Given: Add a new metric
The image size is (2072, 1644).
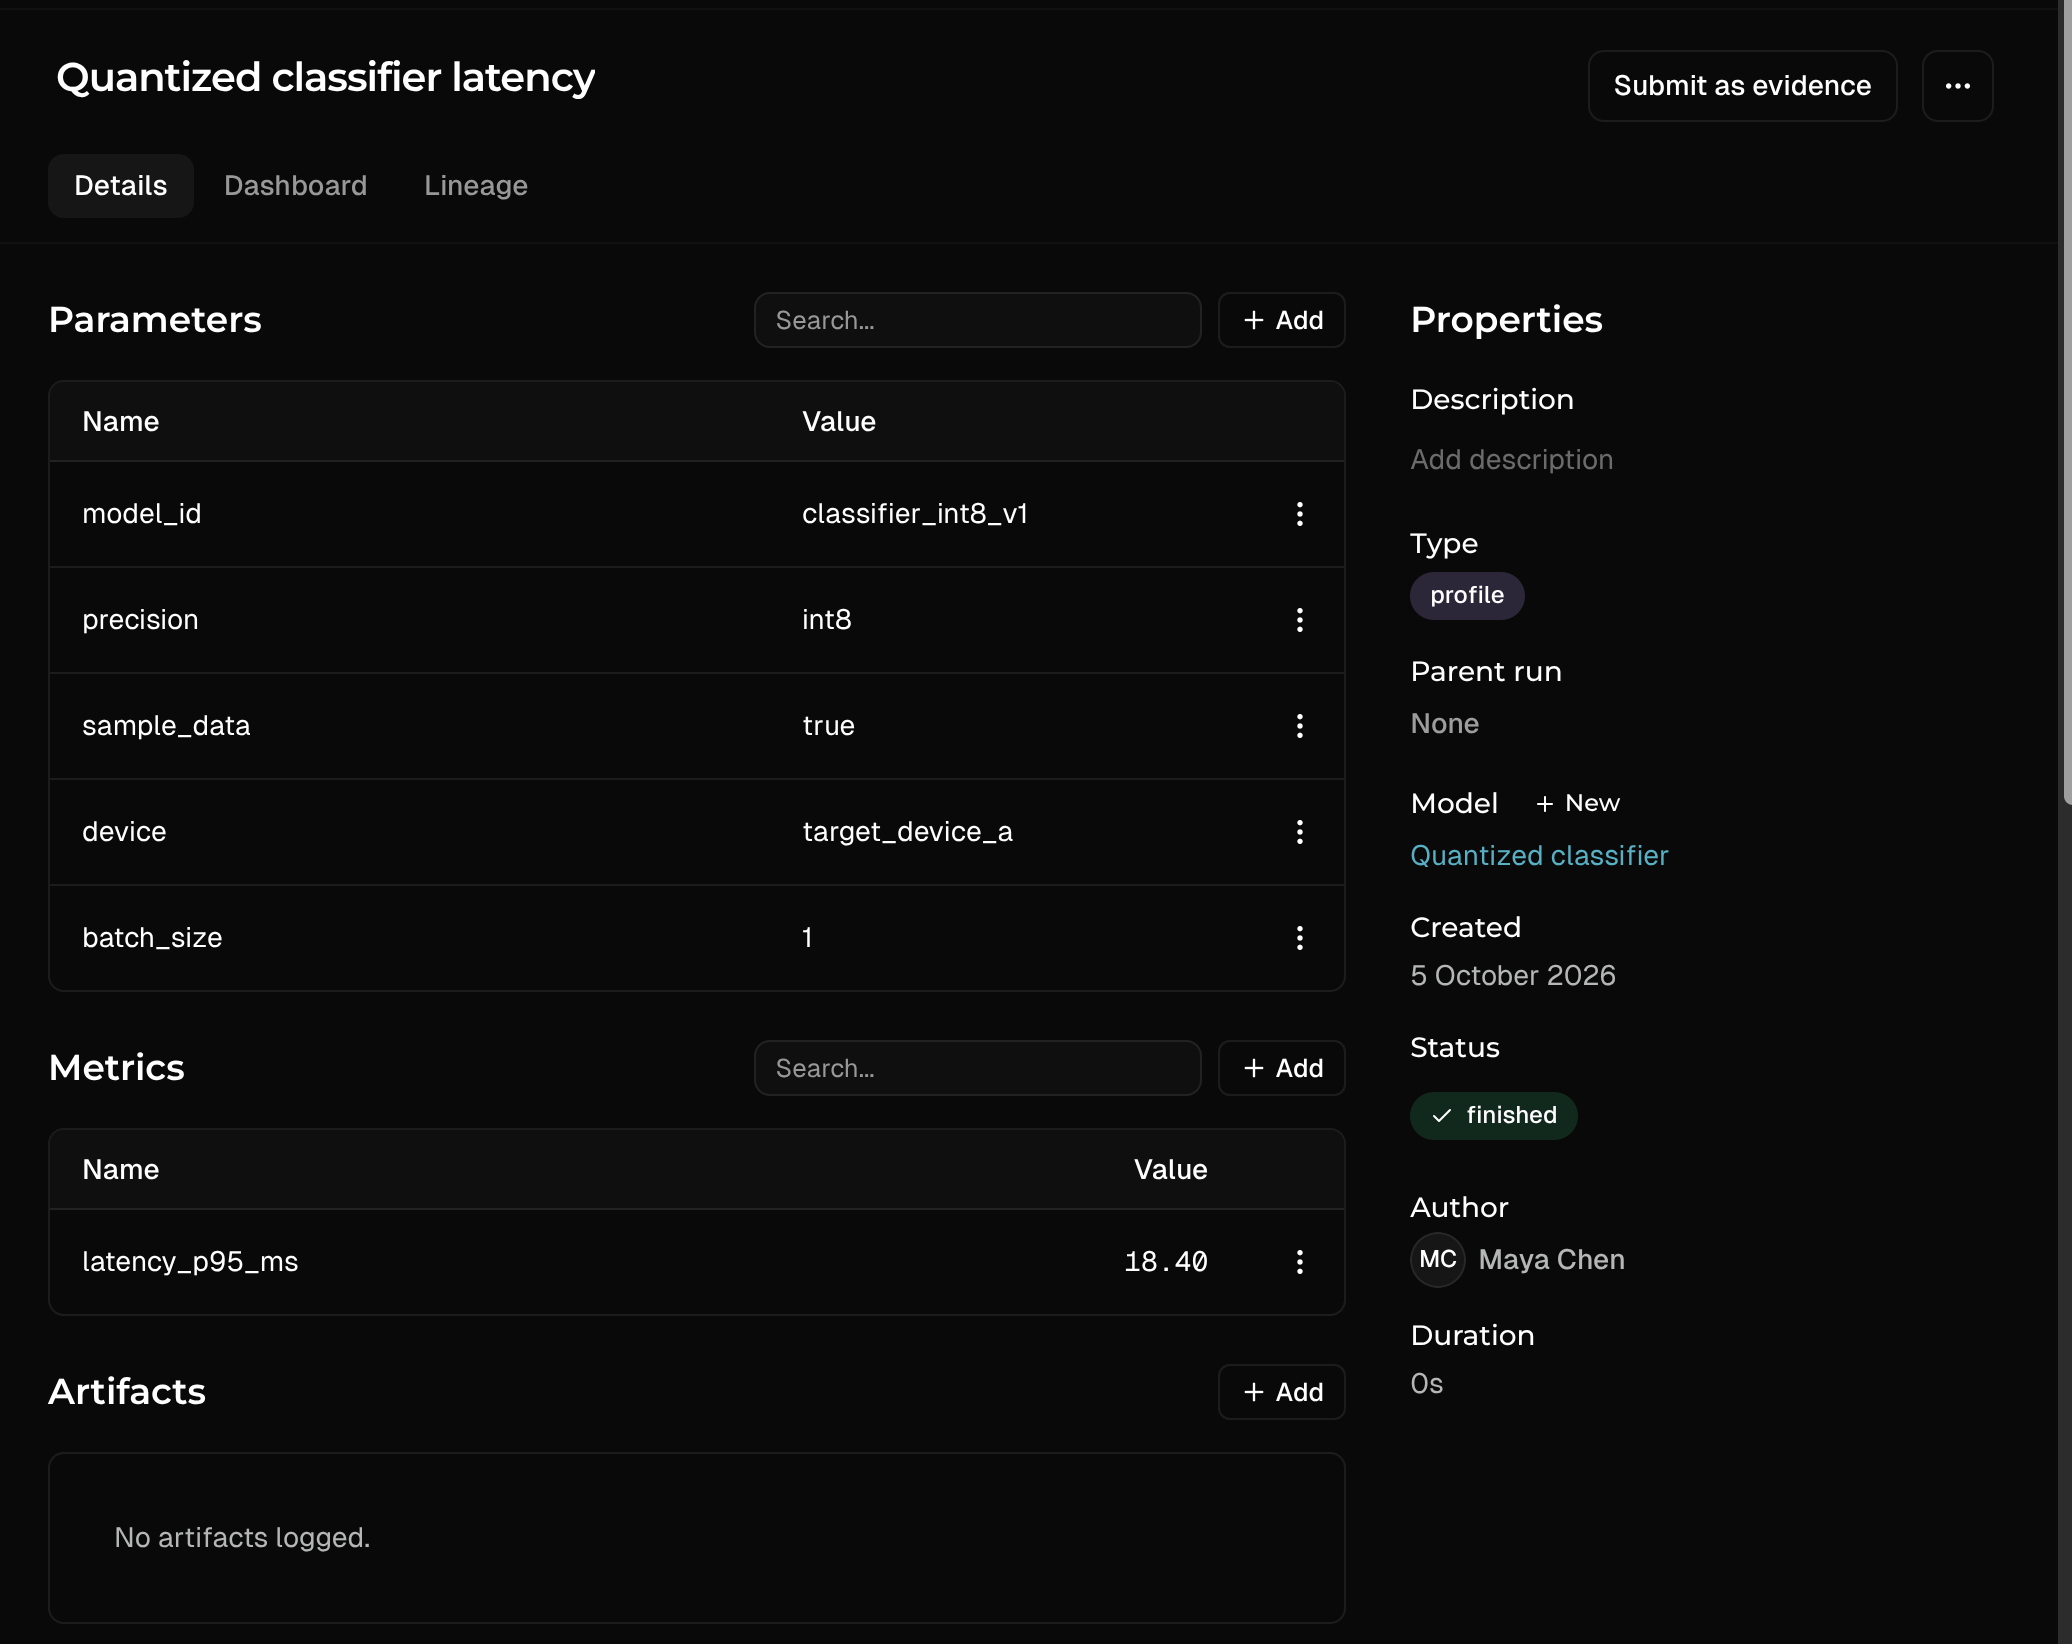Looking at the screenshot, I should (1281, 1068).
